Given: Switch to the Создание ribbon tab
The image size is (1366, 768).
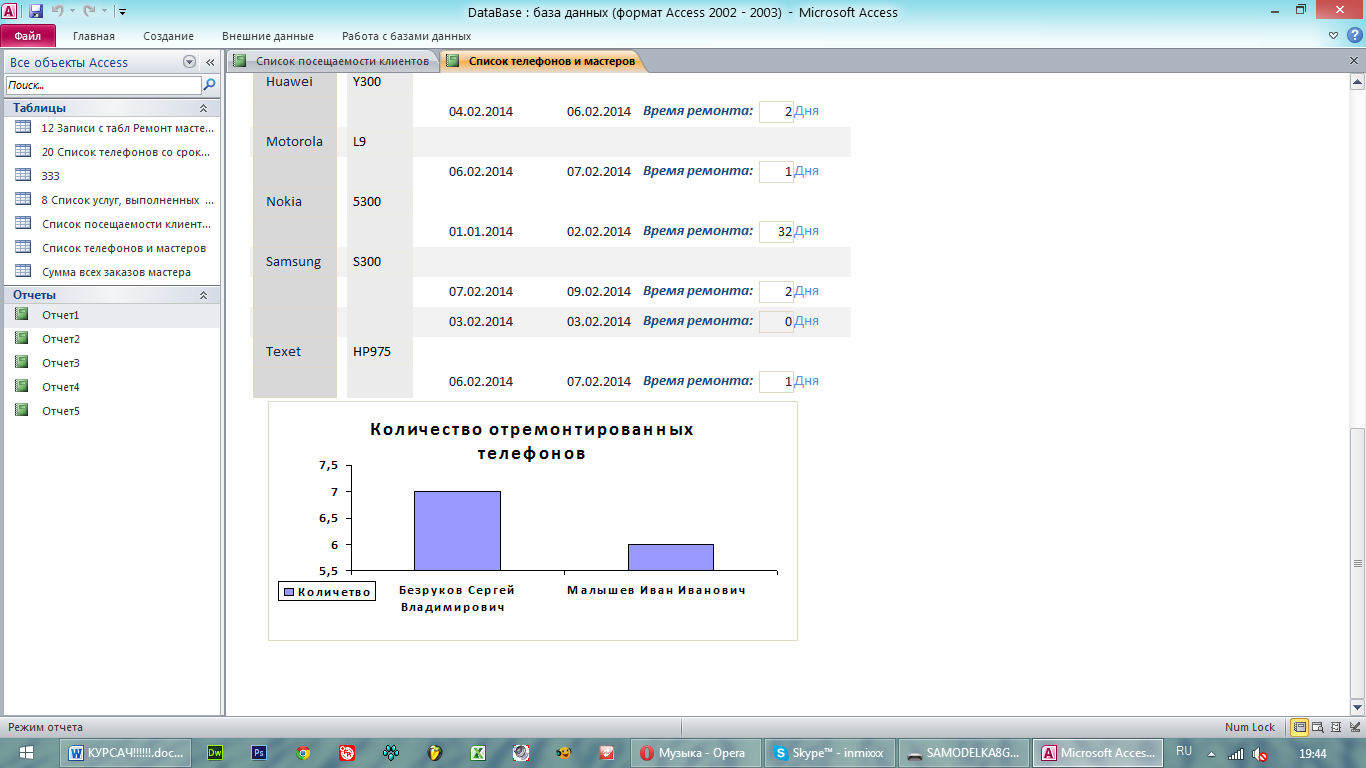Looking at the screenshot, I should 168,36.
